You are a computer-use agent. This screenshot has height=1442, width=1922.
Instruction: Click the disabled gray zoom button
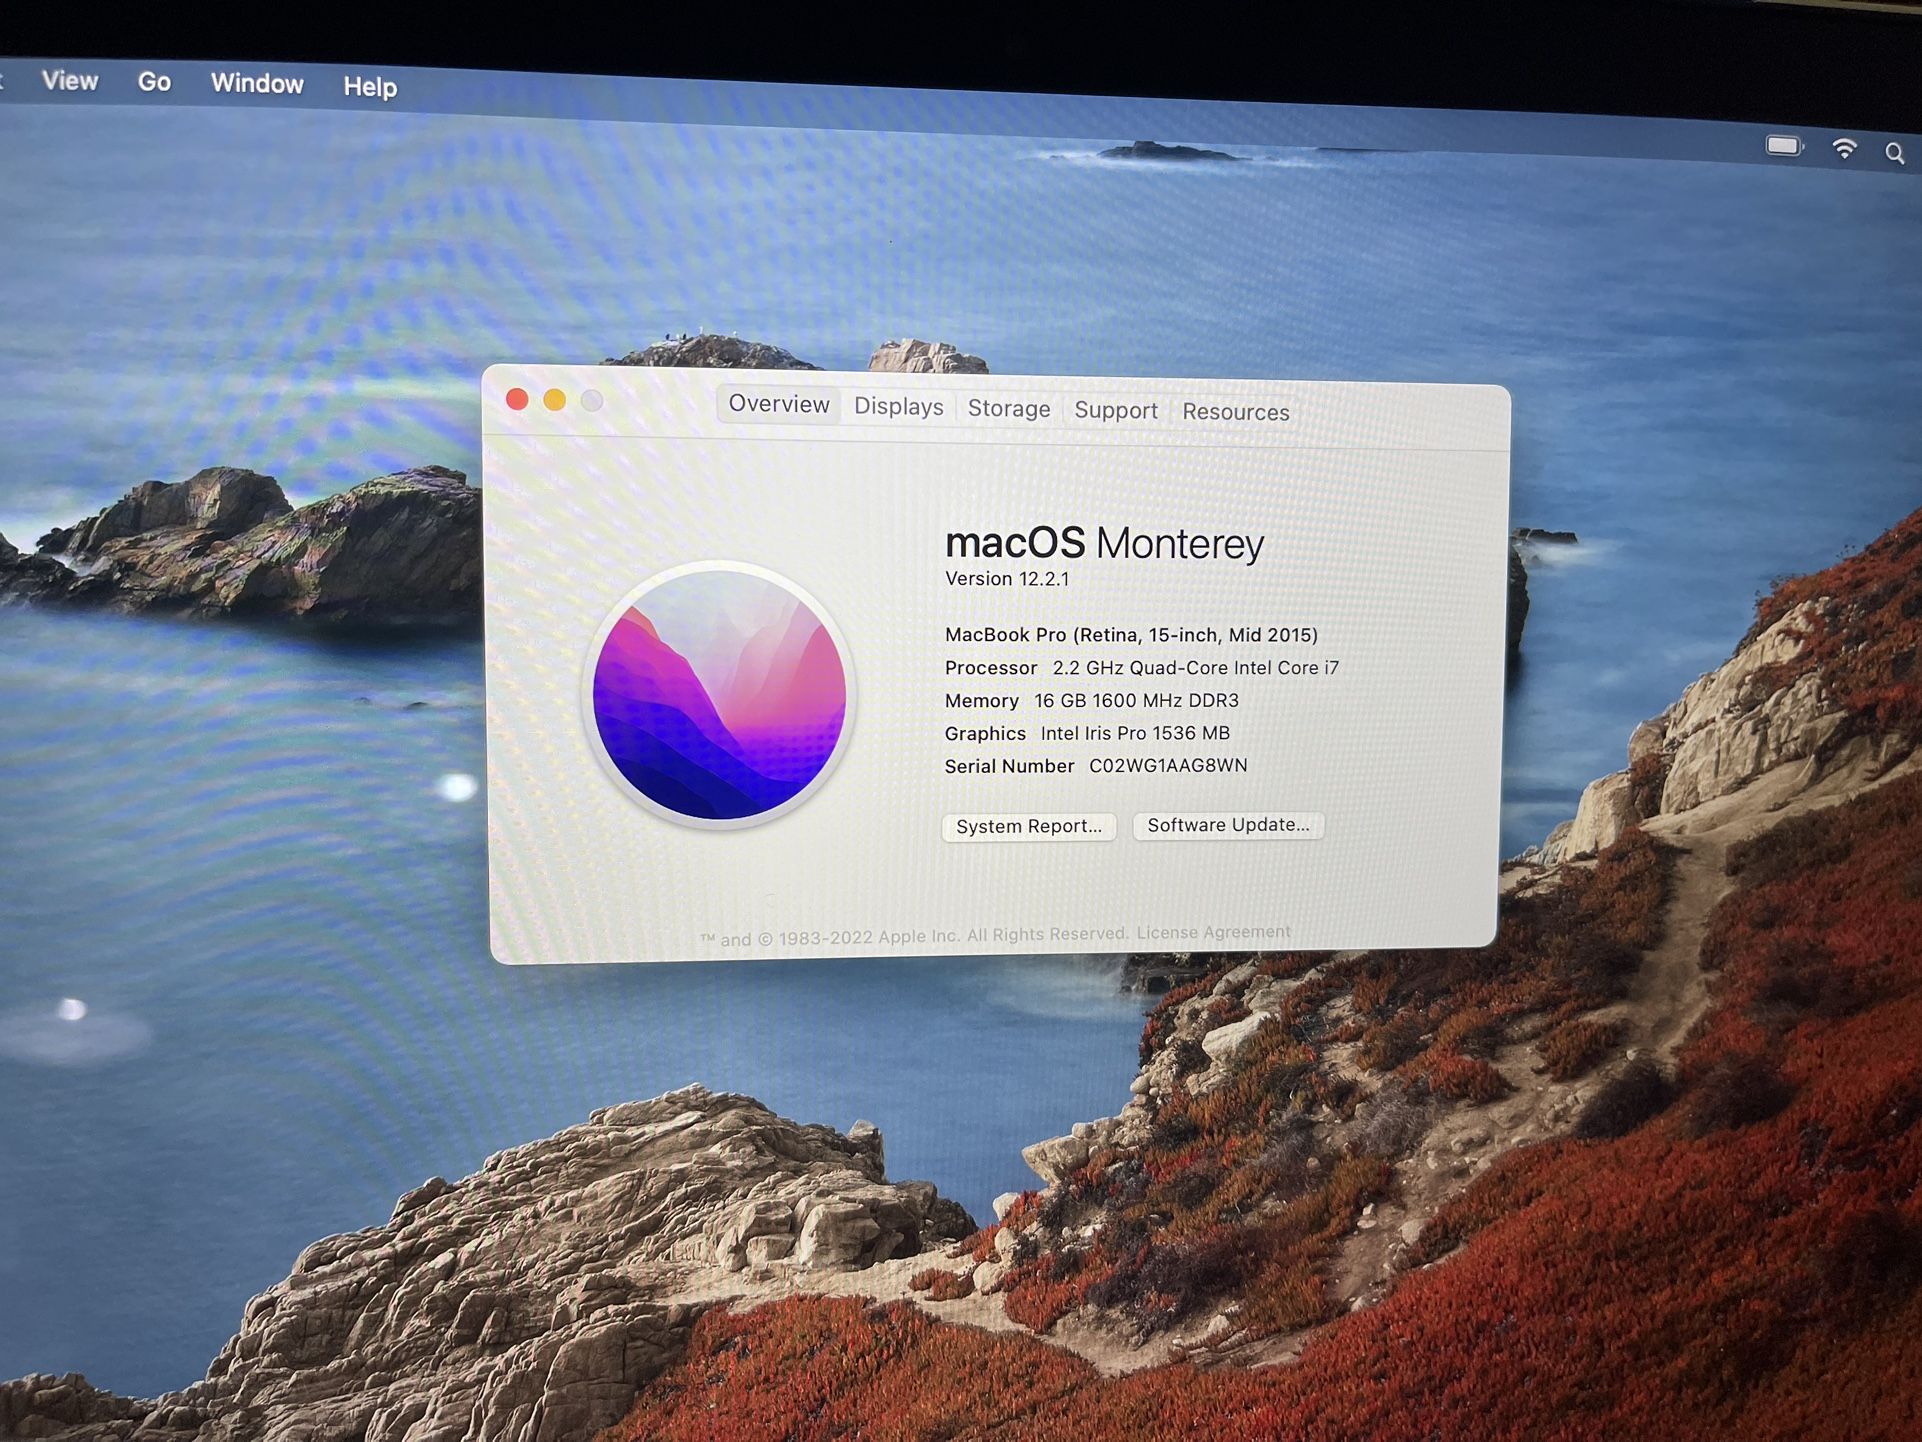(x=592, y=401)
